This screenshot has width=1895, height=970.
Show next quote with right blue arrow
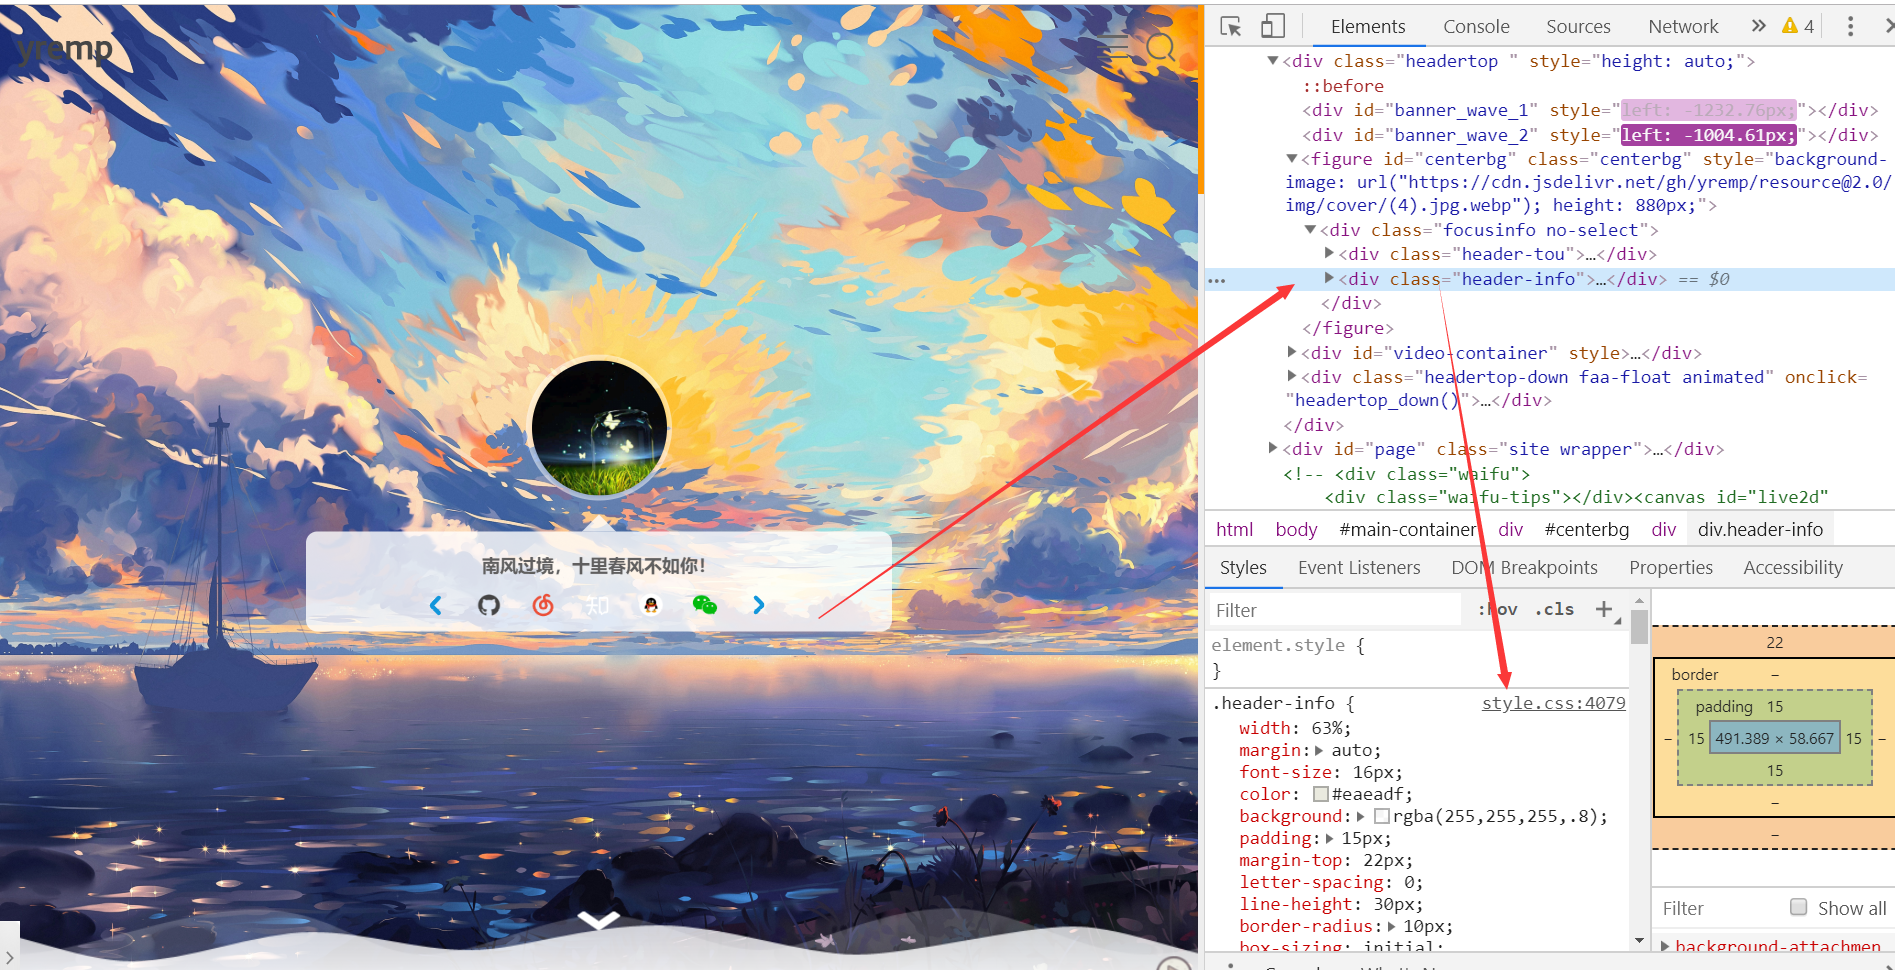758,605
